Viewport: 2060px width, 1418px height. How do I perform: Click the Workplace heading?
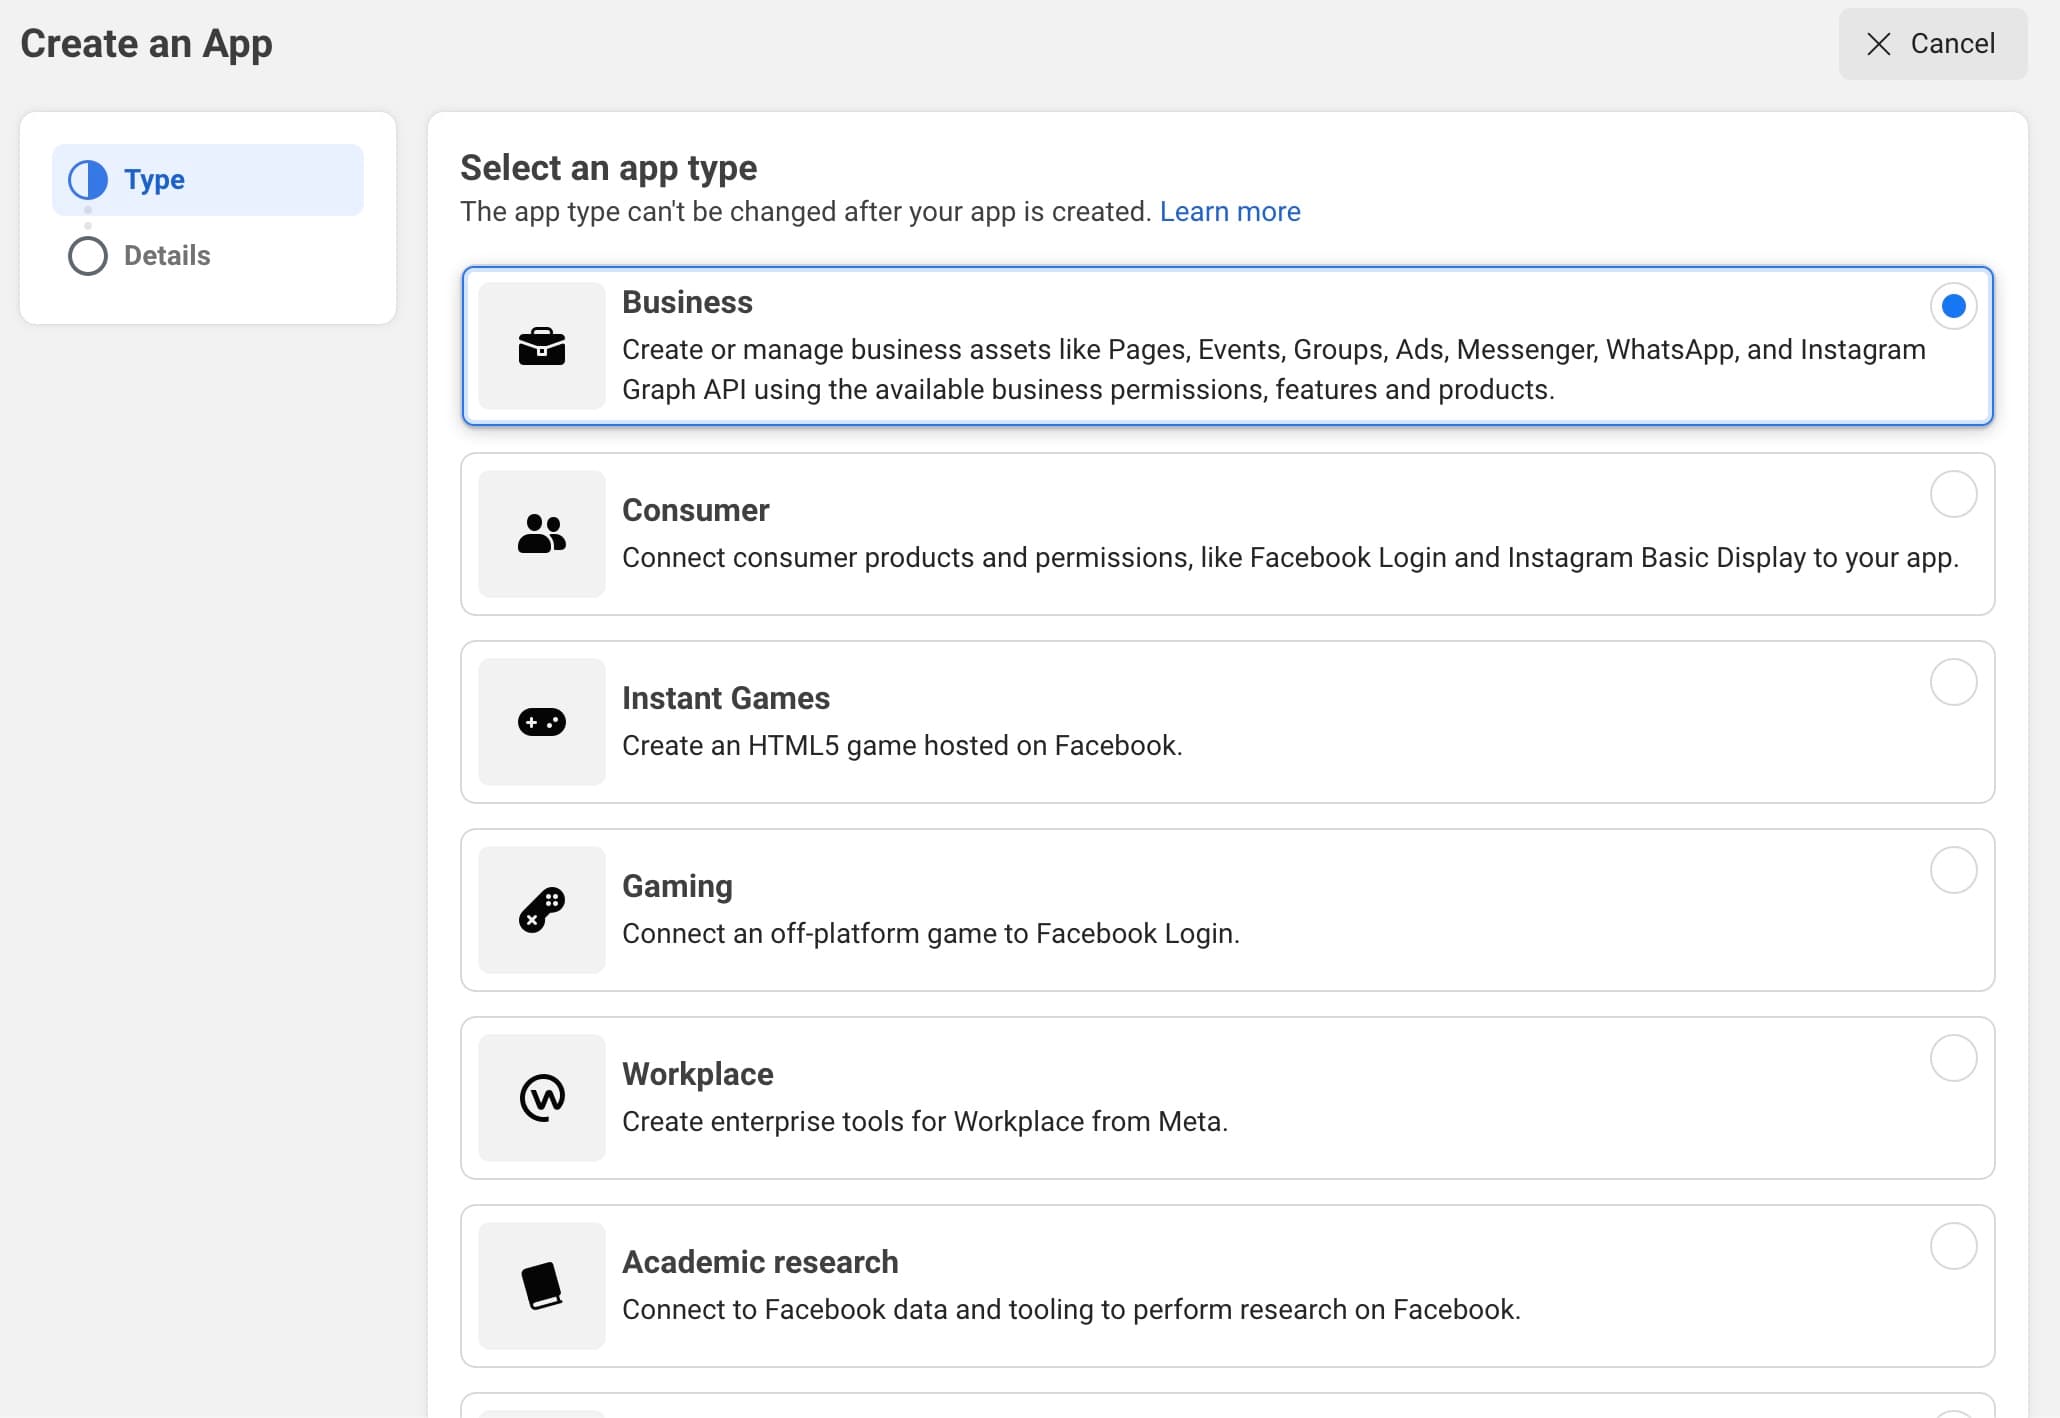click(698, 1074)
